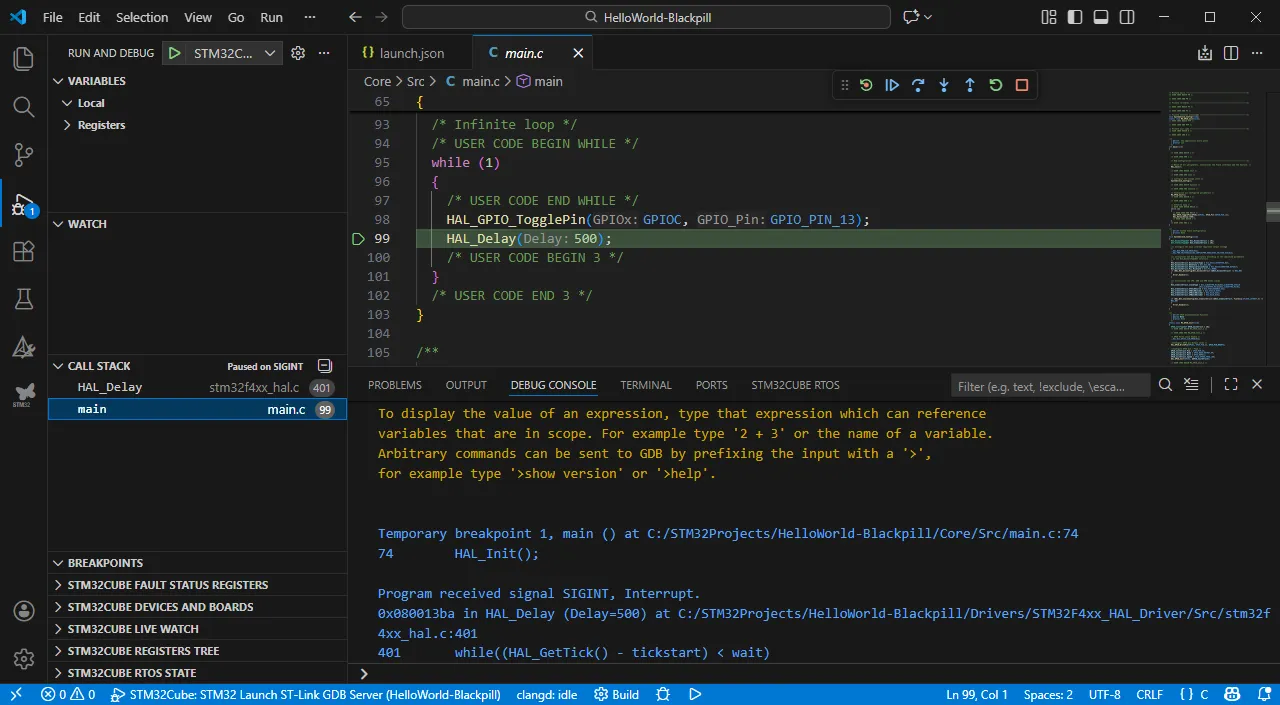
Task: Open the Source Control view
Action: [x=23, y=154]
